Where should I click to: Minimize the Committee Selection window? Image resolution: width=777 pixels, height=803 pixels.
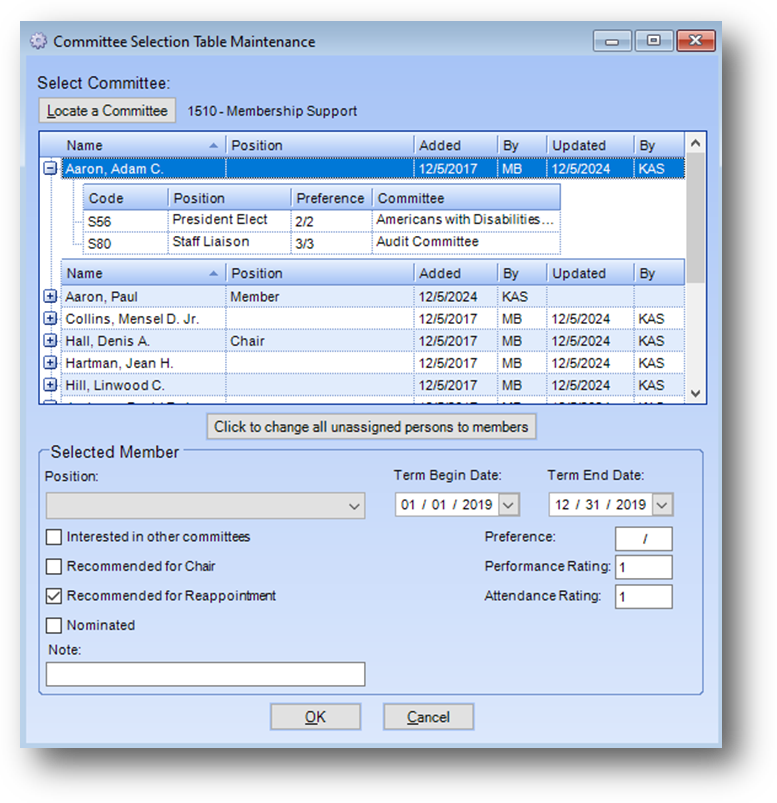(x=612, y=40)
